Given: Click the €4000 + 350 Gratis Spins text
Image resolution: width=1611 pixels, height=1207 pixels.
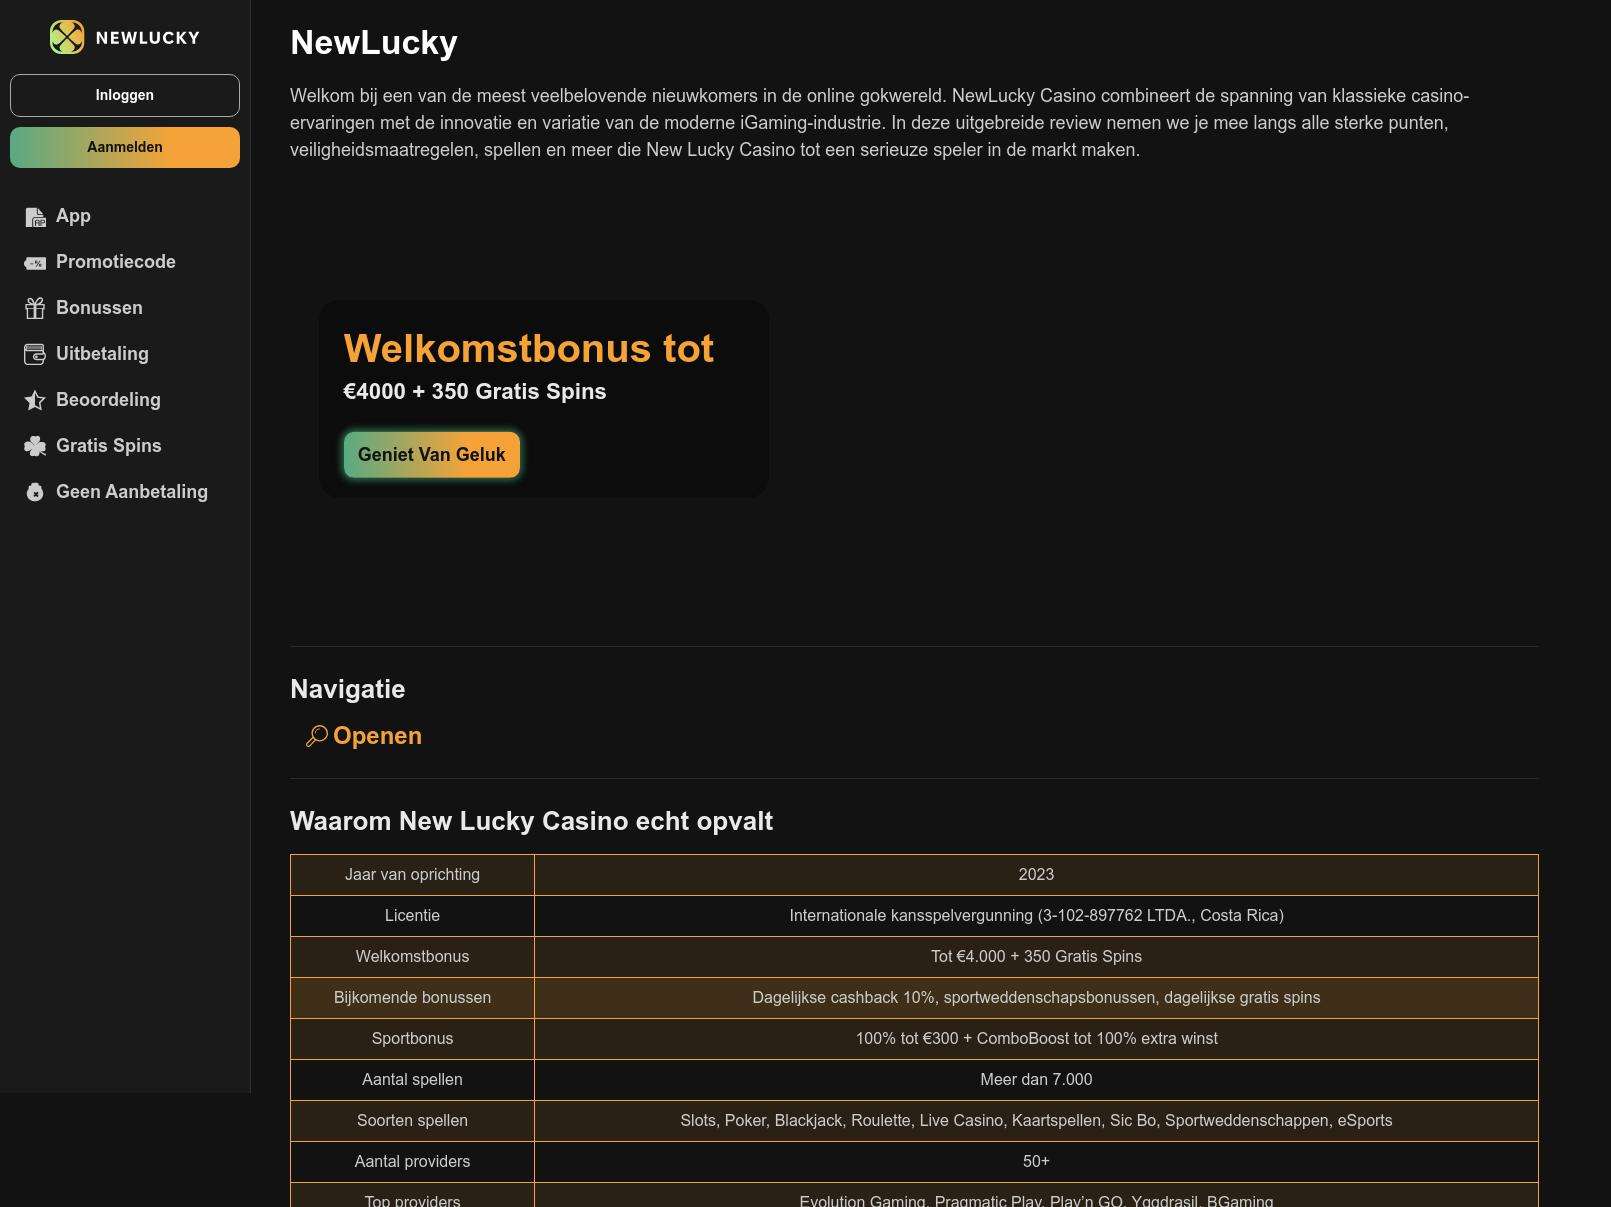Looking at the screenshot, I should (475, 392).
